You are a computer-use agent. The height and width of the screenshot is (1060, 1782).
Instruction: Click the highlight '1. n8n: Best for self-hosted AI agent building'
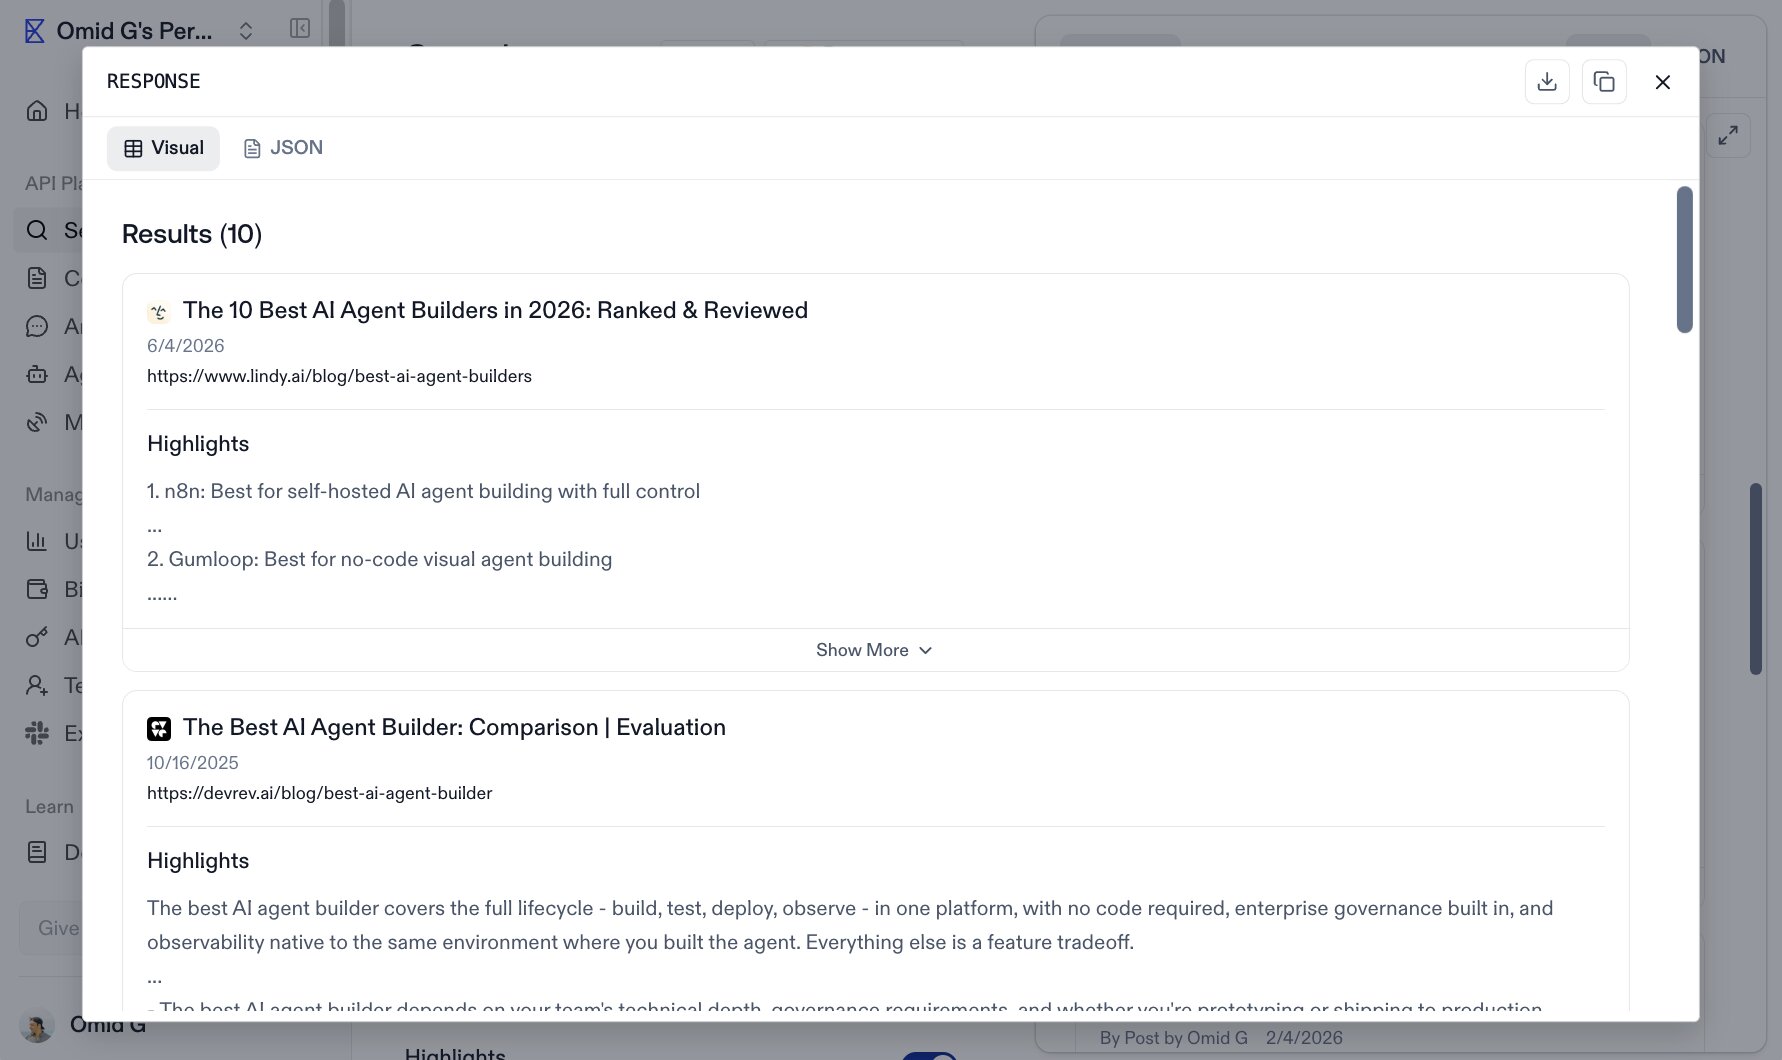[x=423, y=491]
